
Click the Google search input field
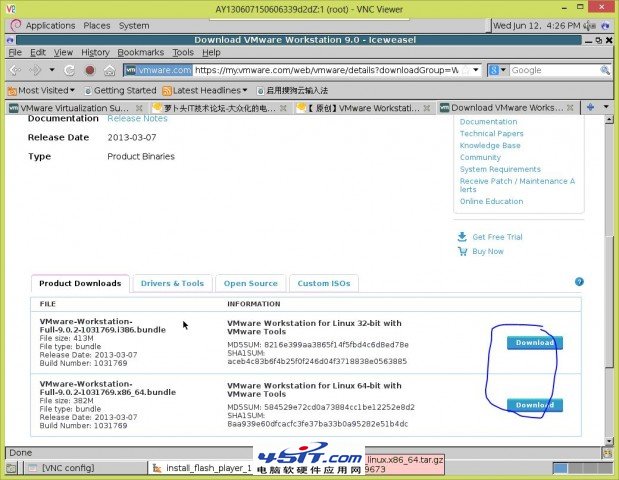554,70
